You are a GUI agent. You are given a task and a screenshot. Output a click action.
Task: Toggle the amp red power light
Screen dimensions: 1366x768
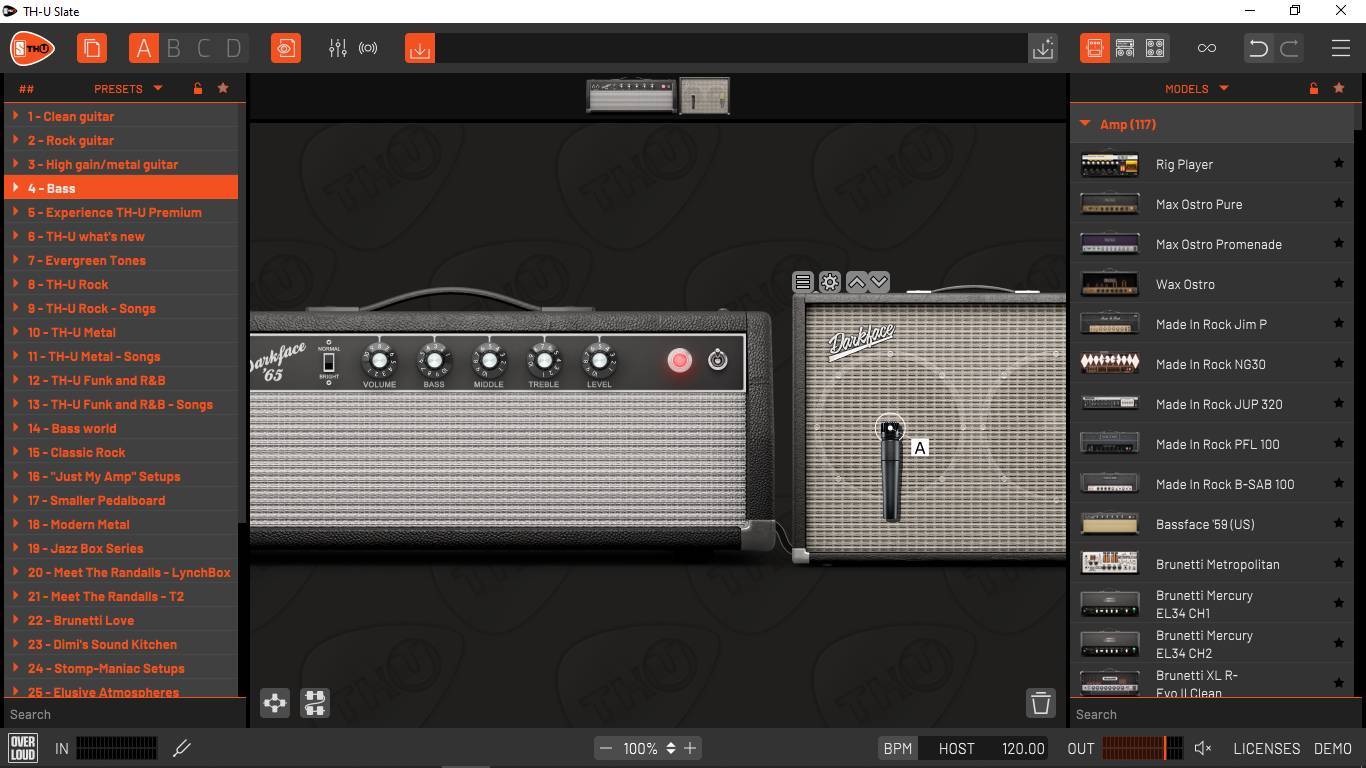[x=679, y=360]
